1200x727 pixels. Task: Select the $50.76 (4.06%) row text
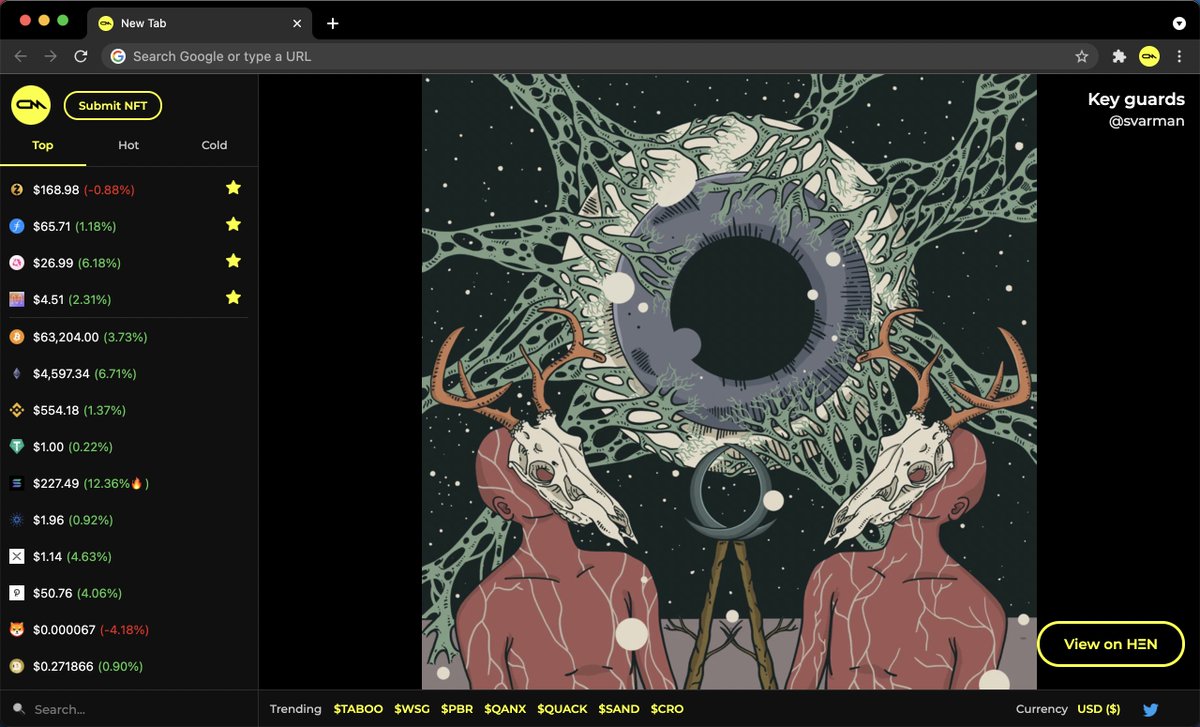pyautogui.click(x=78, y=593)
